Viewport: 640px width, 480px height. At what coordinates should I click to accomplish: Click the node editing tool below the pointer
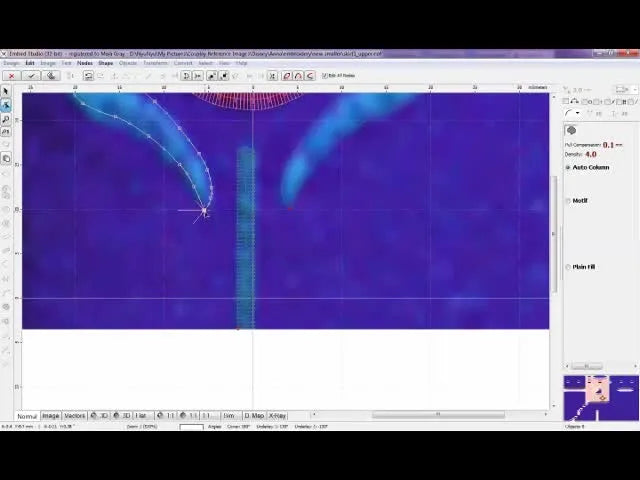(6, 105)
